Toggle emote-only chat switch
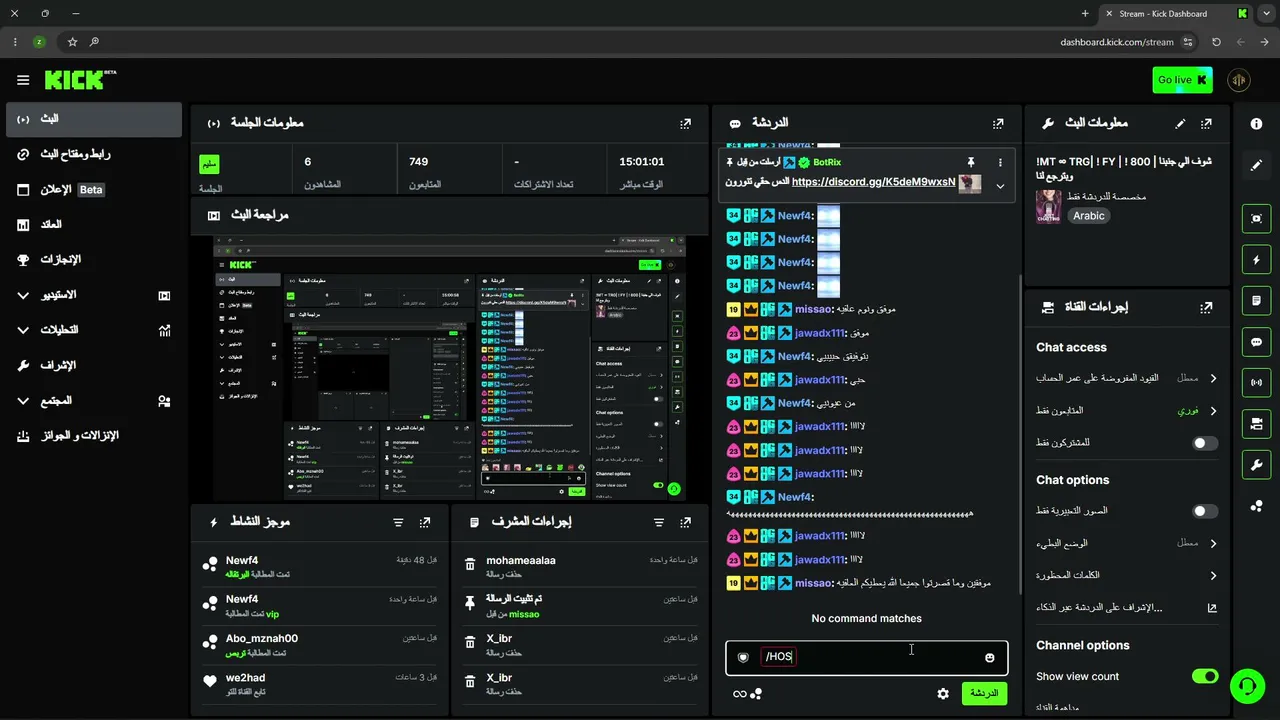Screen dimensions: 1280x720 (1205, 511)
